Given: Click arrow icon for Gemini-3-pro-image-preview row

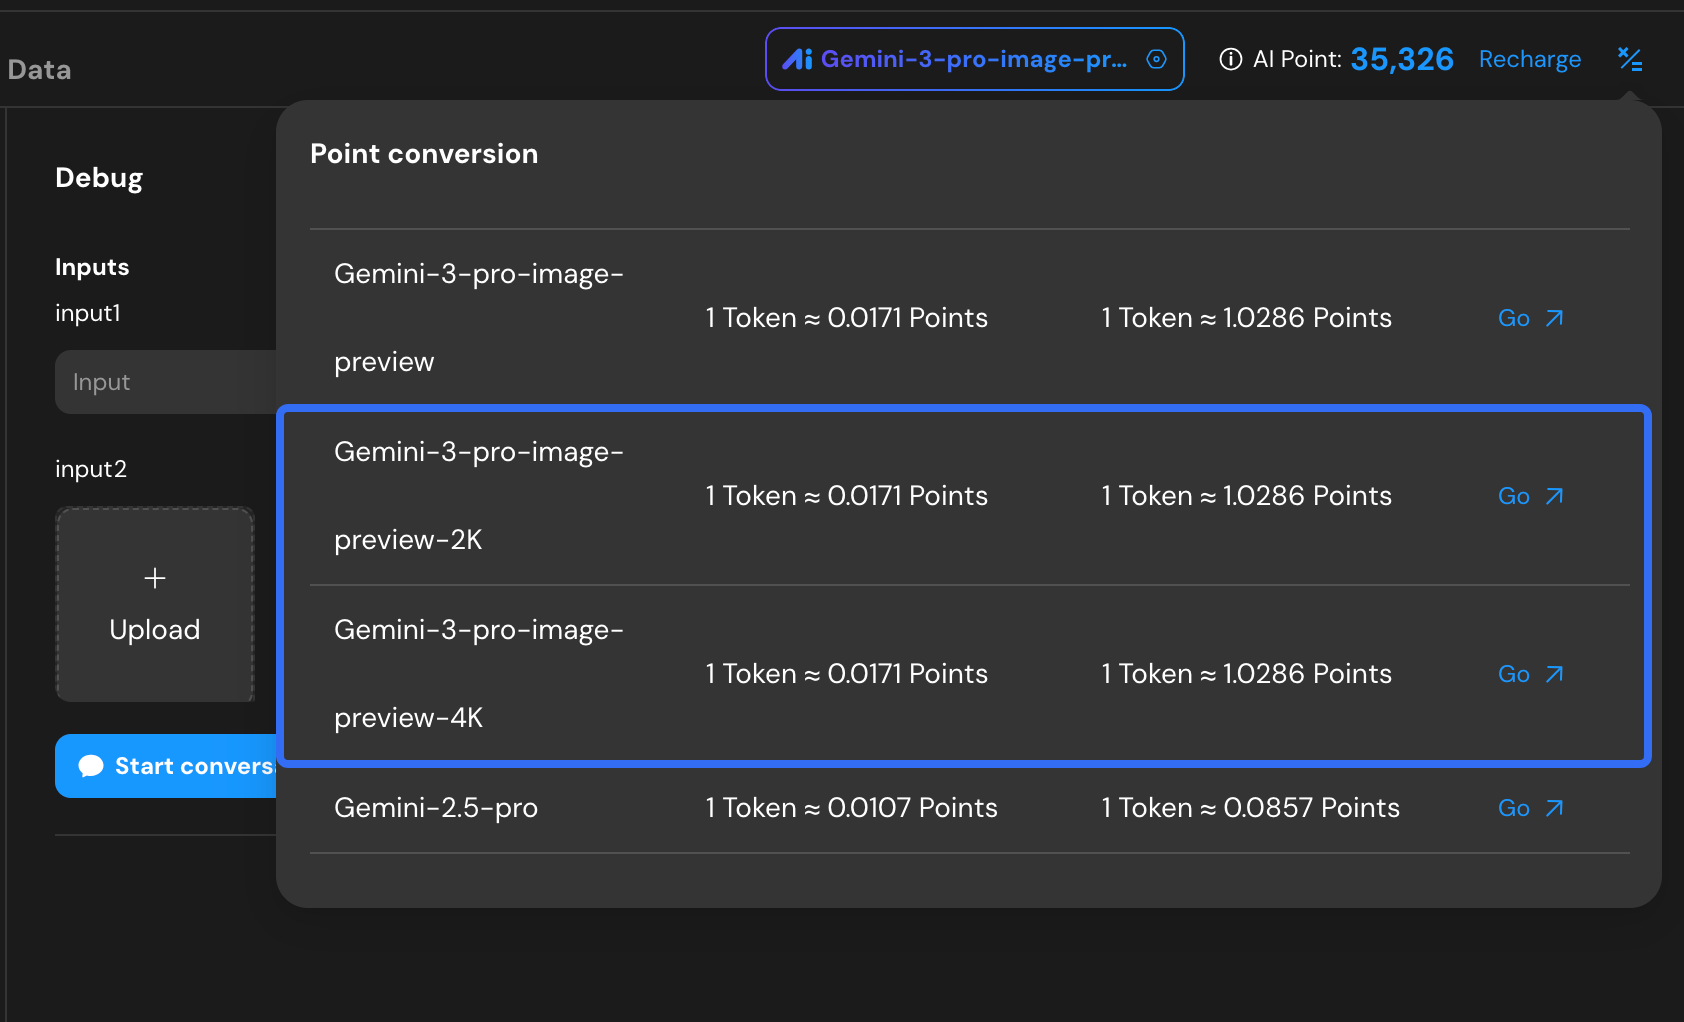Looking at the screenshot, I should coord(1554,319).
